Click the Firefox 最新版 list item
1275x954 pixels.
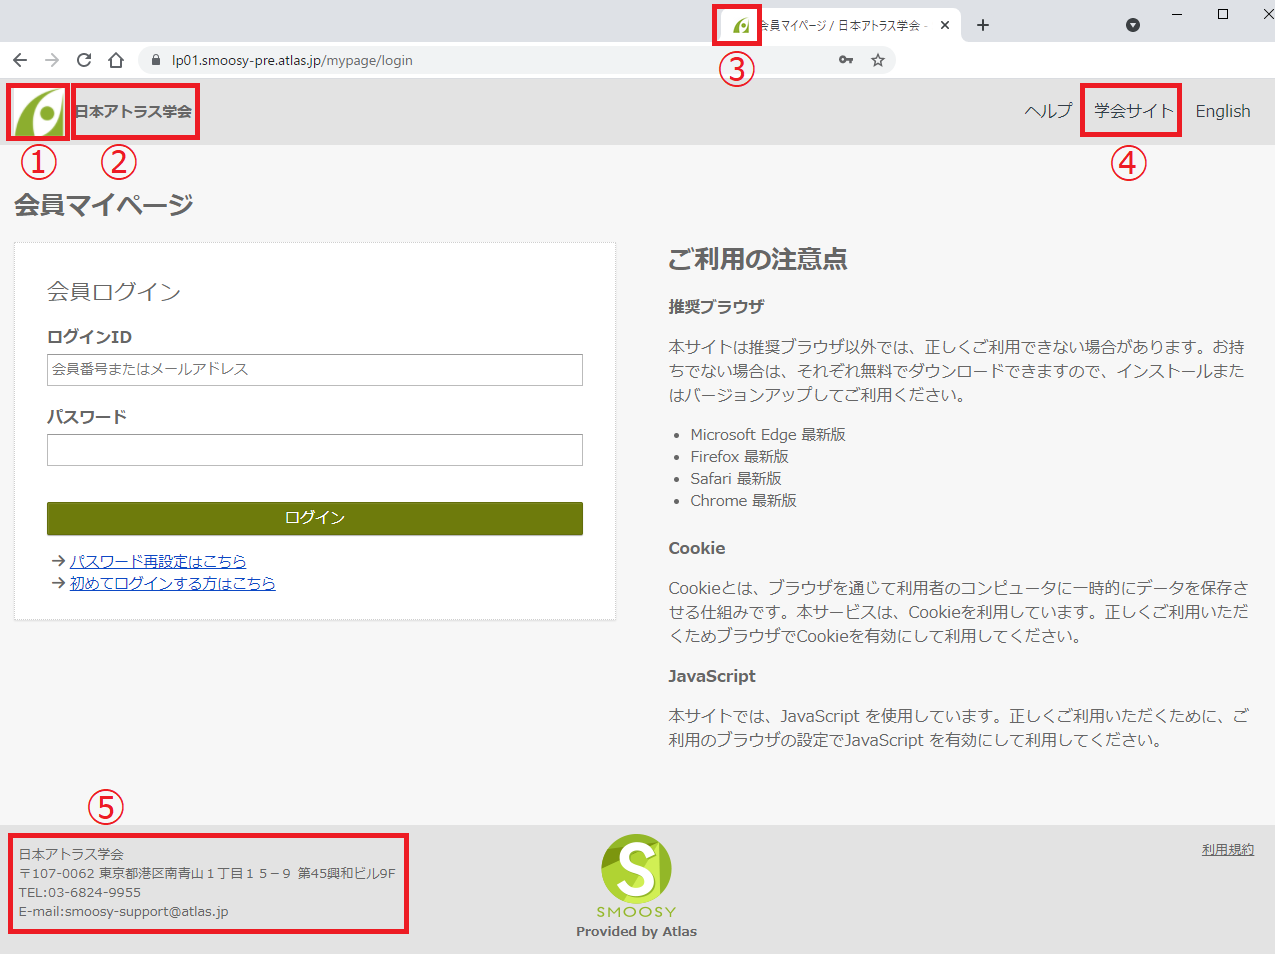point(739,456)
